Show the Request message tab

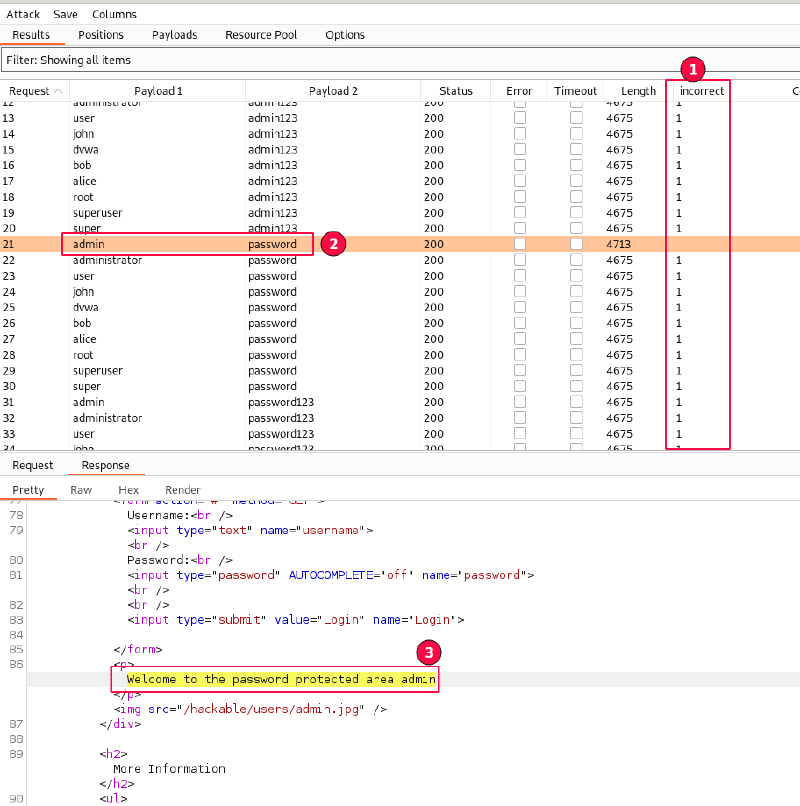coord(33,465)
